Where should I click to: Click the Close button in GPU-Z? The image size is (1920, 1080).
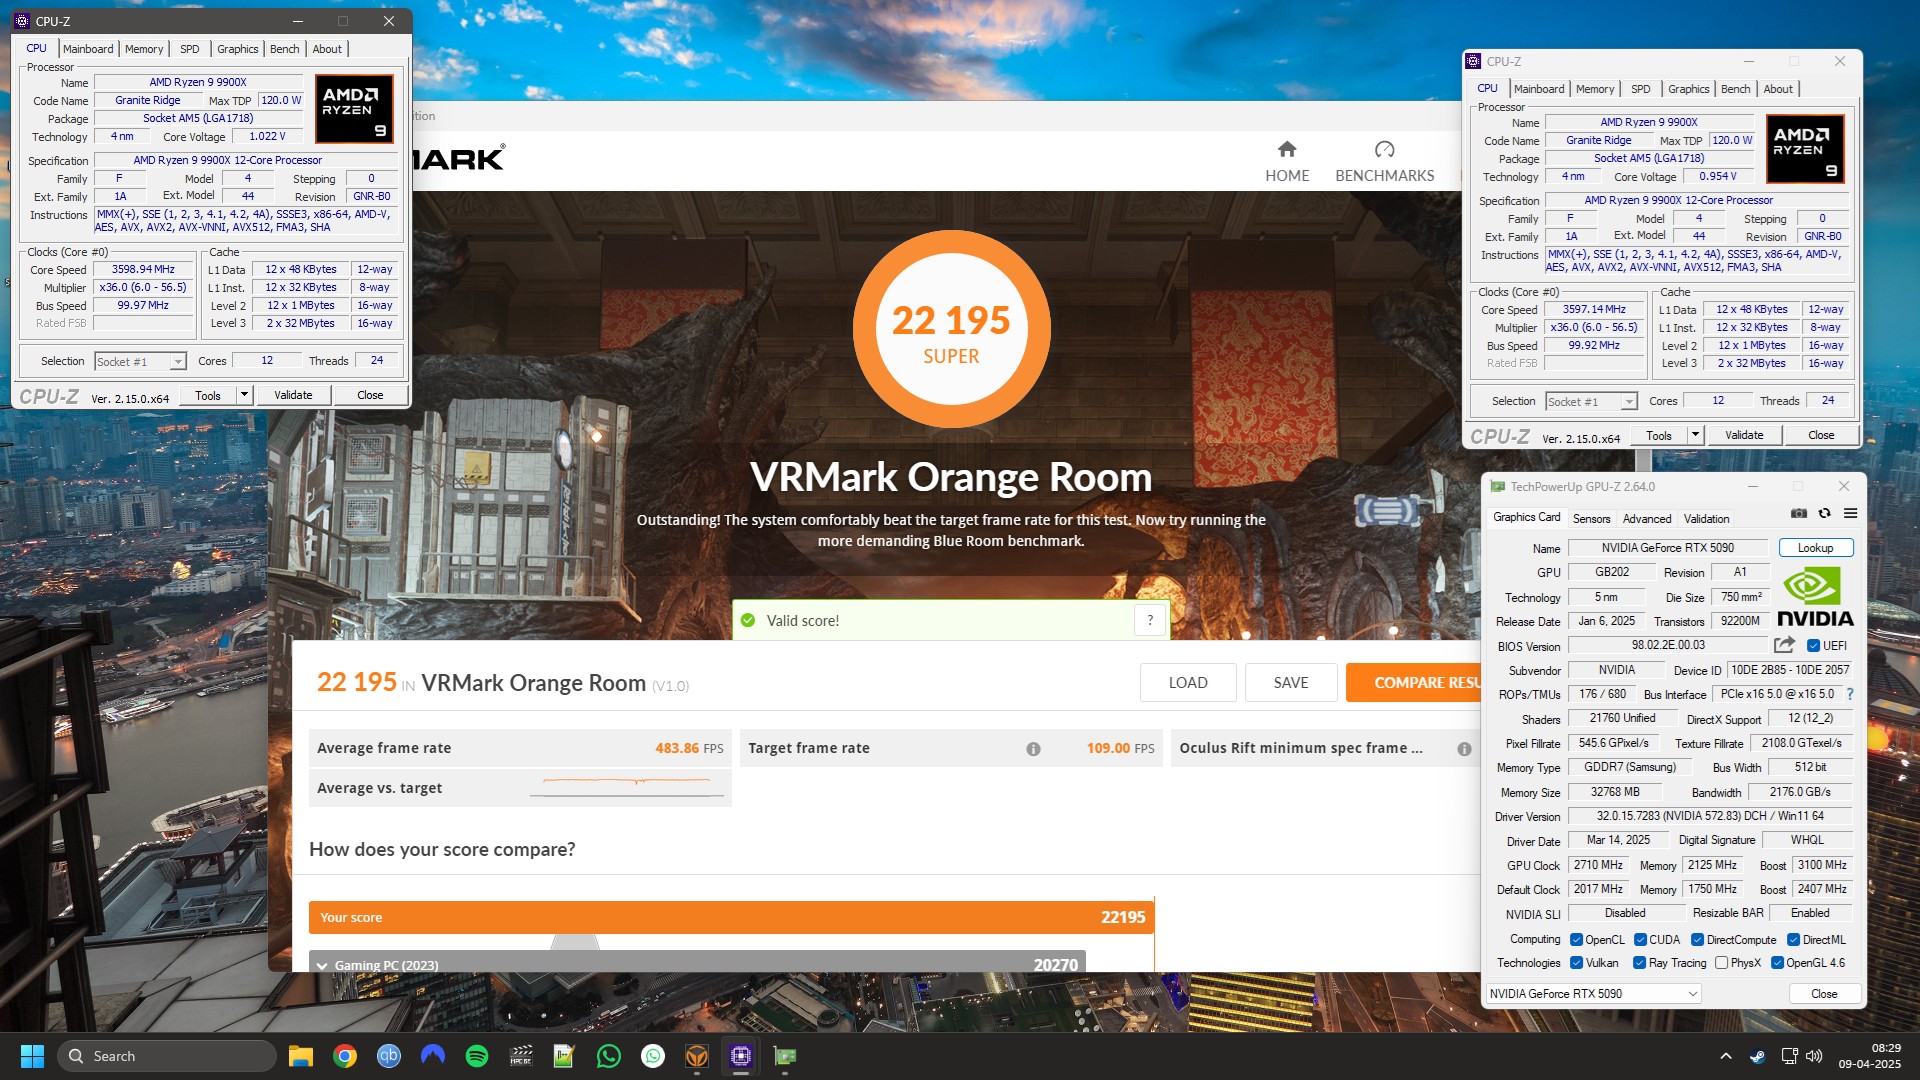tap(1824, 994)
